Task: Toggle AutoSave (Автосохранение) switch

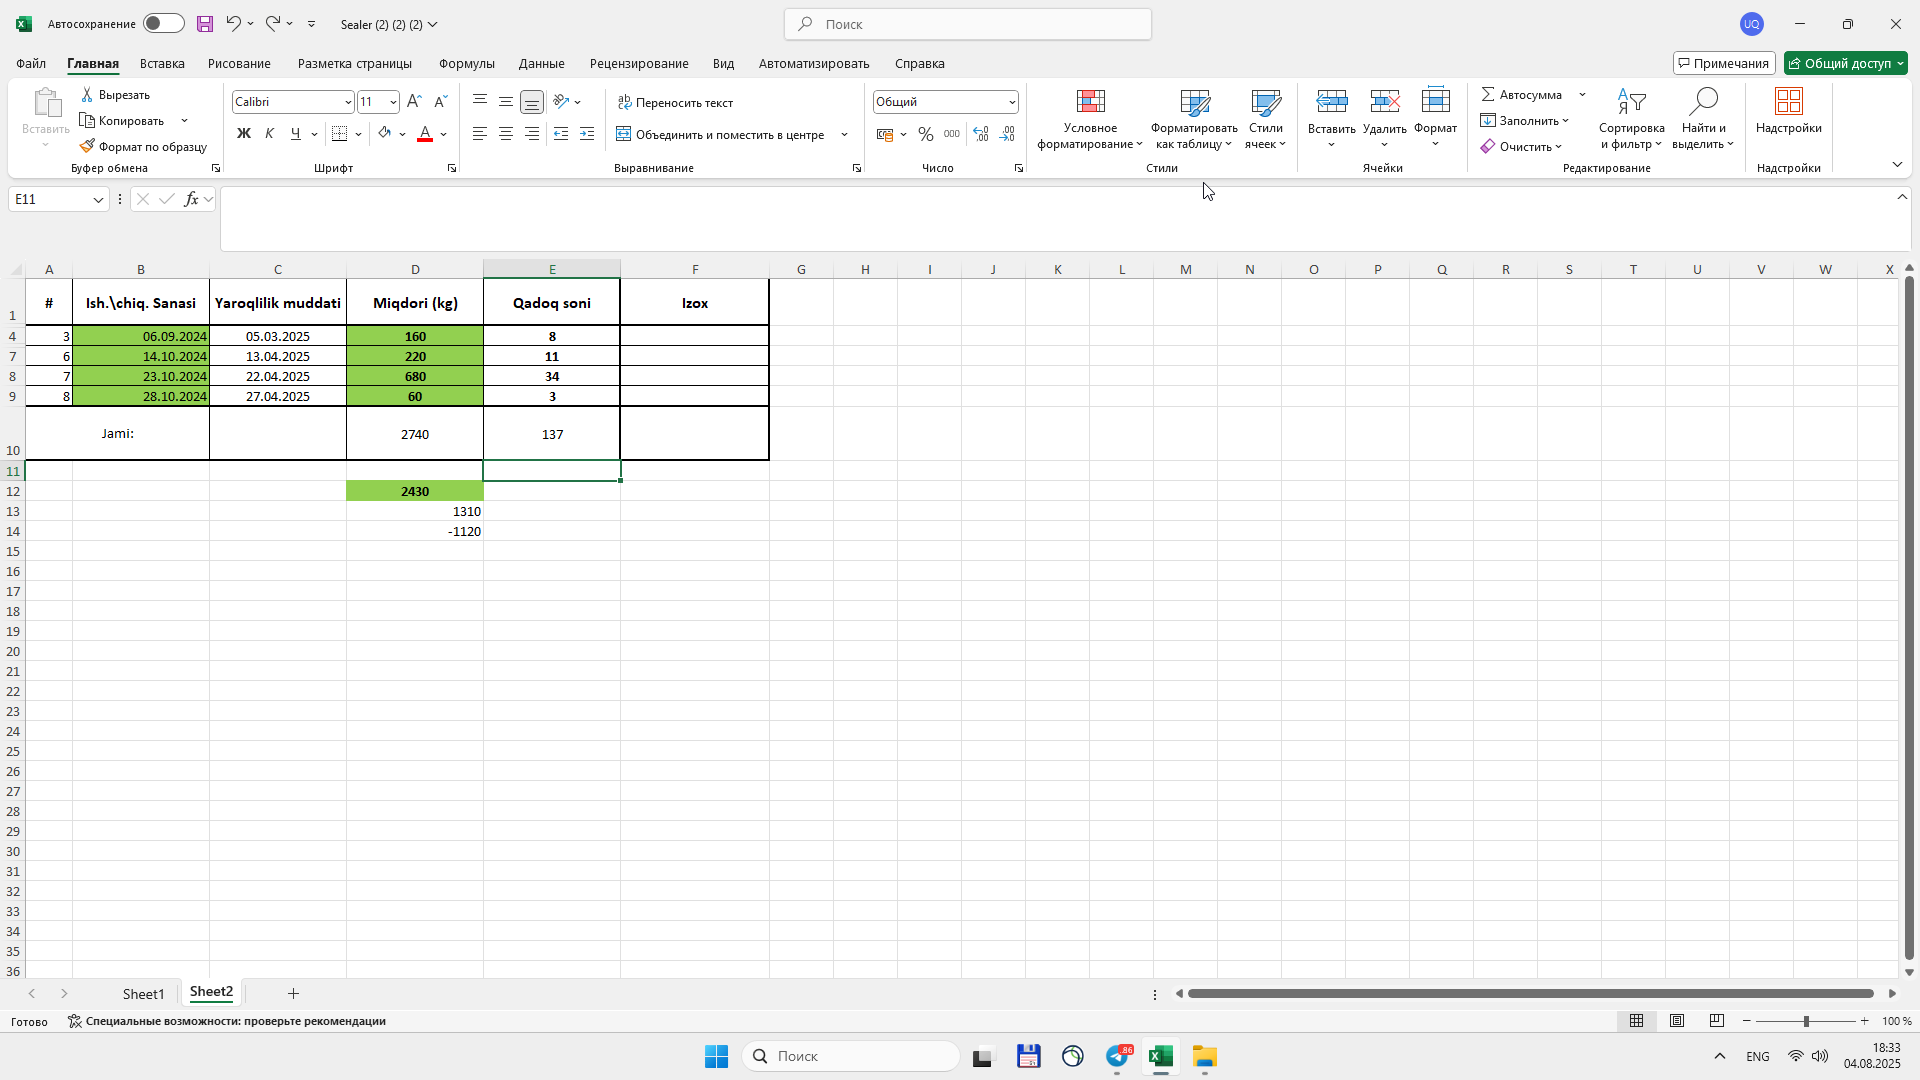Action: (x=163, y=23)
